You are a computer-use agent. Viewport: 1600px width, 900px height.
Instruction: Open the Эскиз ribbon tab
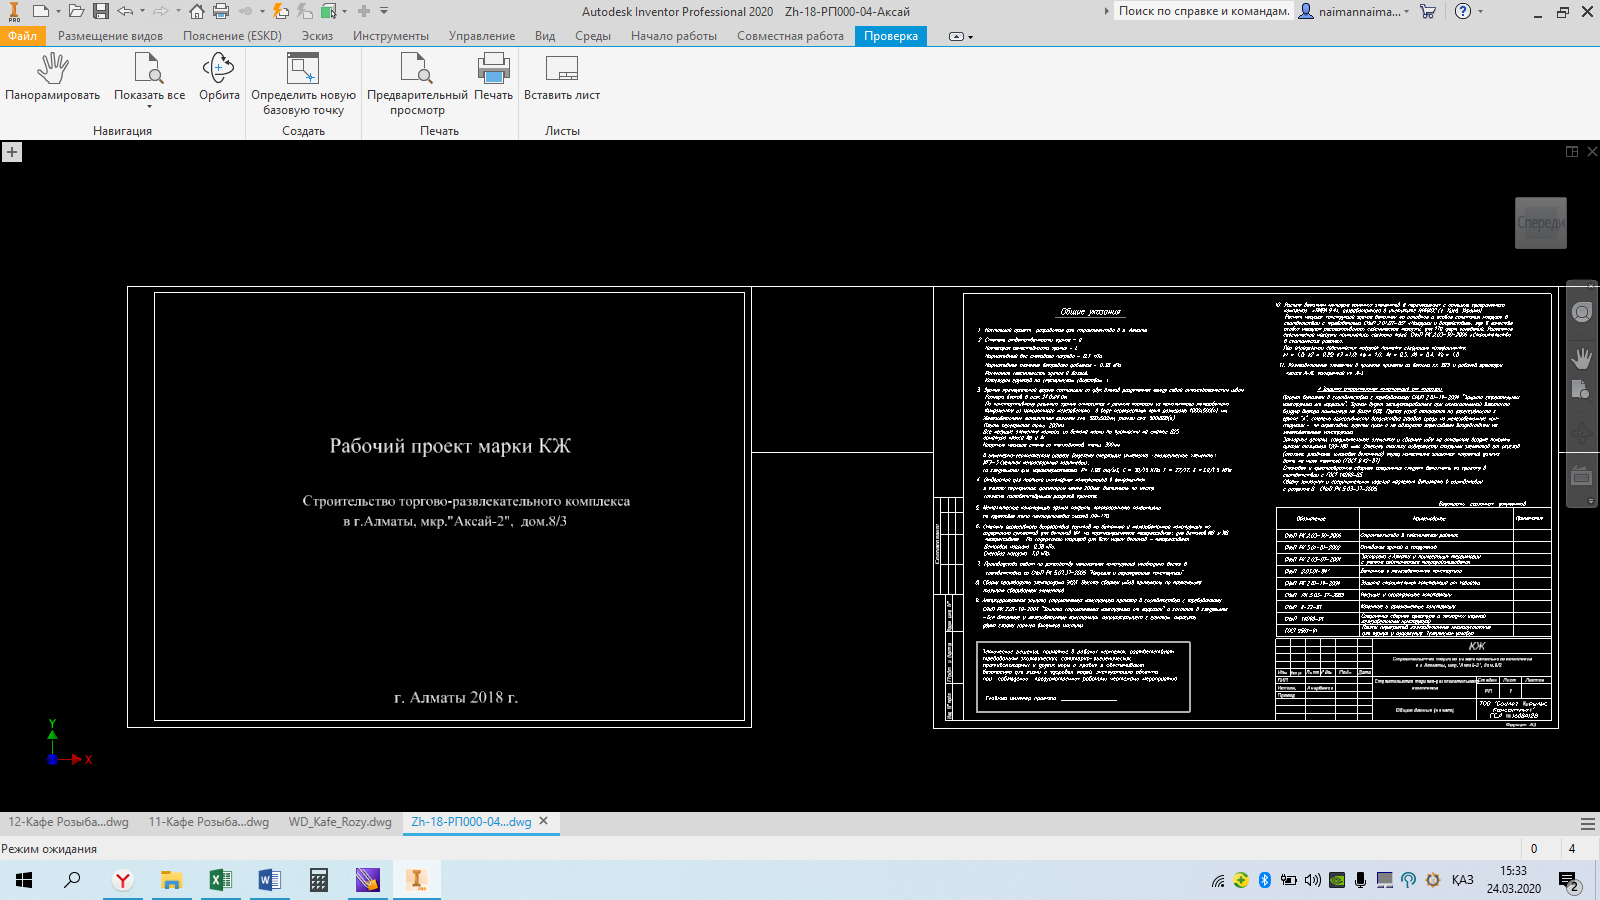[x=317, y=36]
